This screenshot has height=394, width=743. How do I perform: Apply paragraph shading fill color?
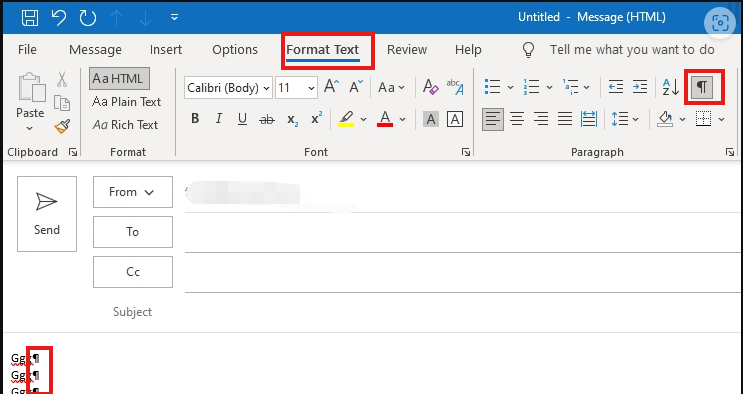pos(665,119)
